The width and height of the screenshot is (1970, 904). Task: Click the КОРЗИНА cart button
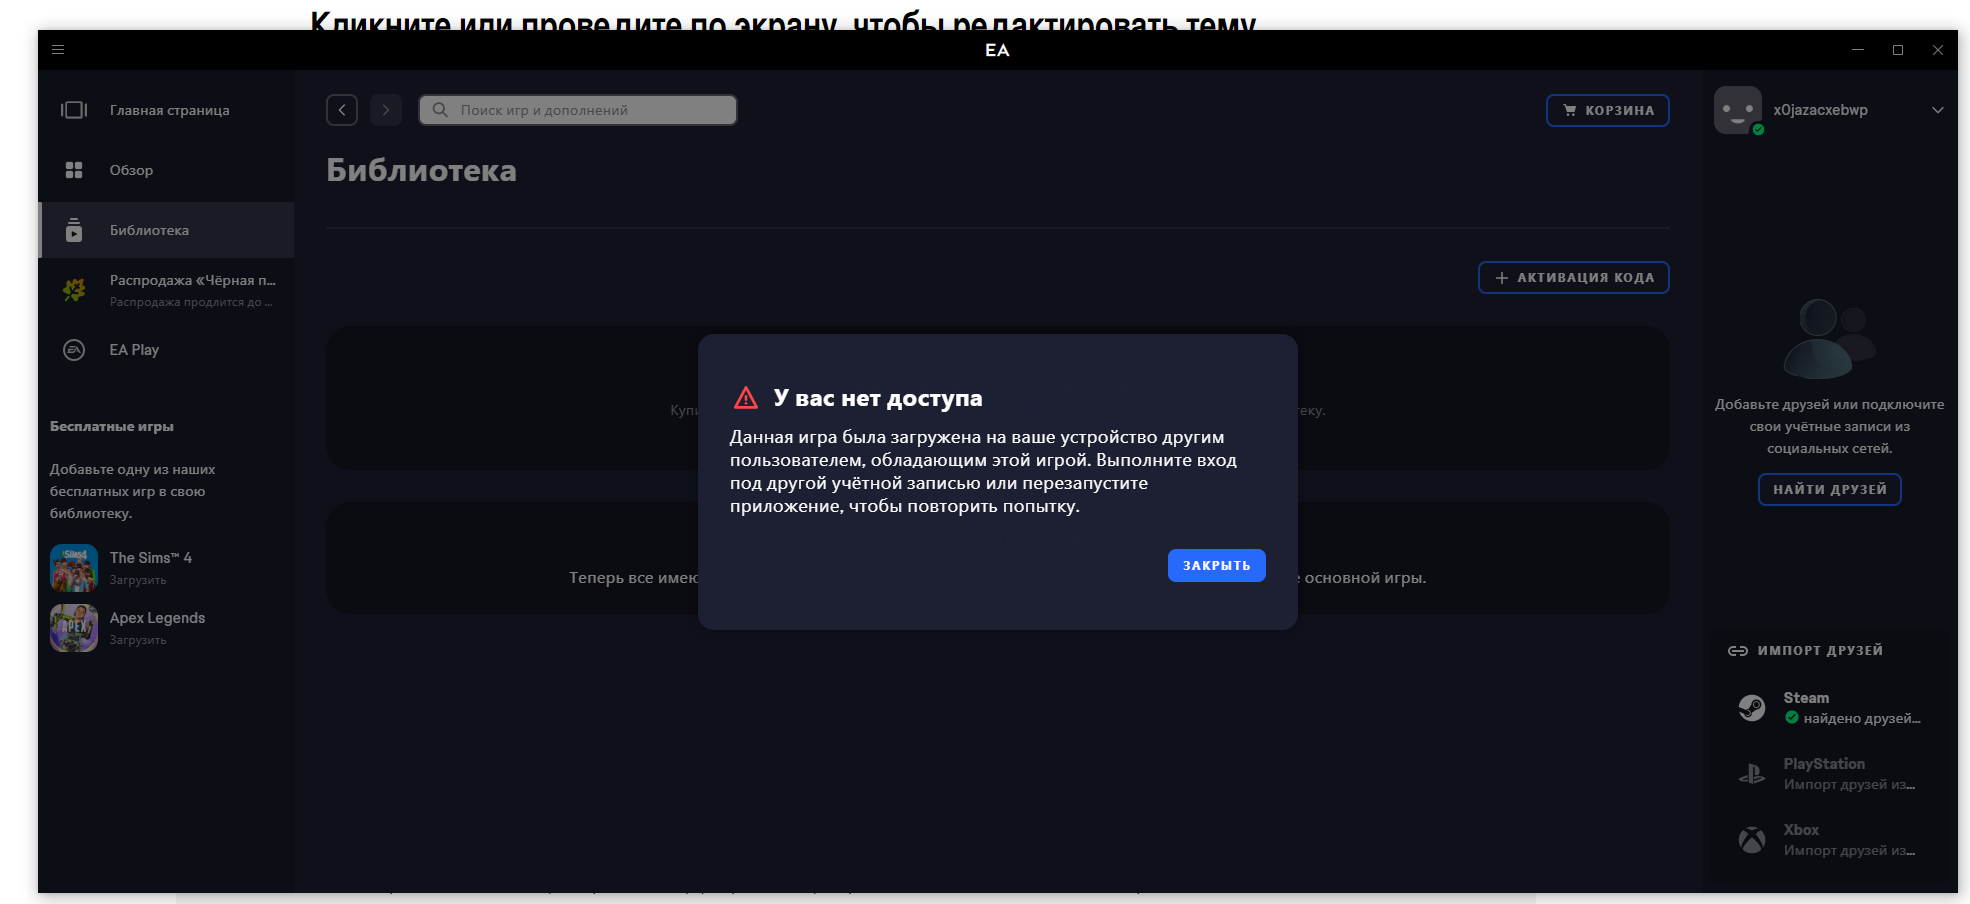pyautogui.click(x=1607, y=110)
